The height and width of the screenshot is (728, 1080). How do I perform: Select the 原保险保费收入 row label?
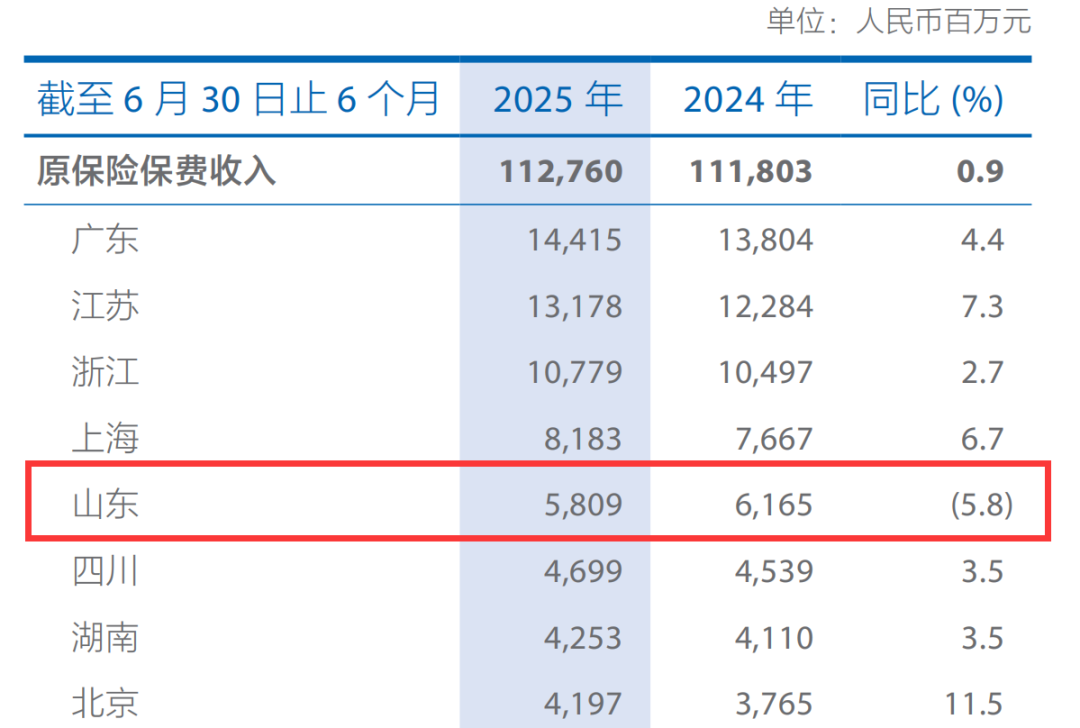click(156, 171)
